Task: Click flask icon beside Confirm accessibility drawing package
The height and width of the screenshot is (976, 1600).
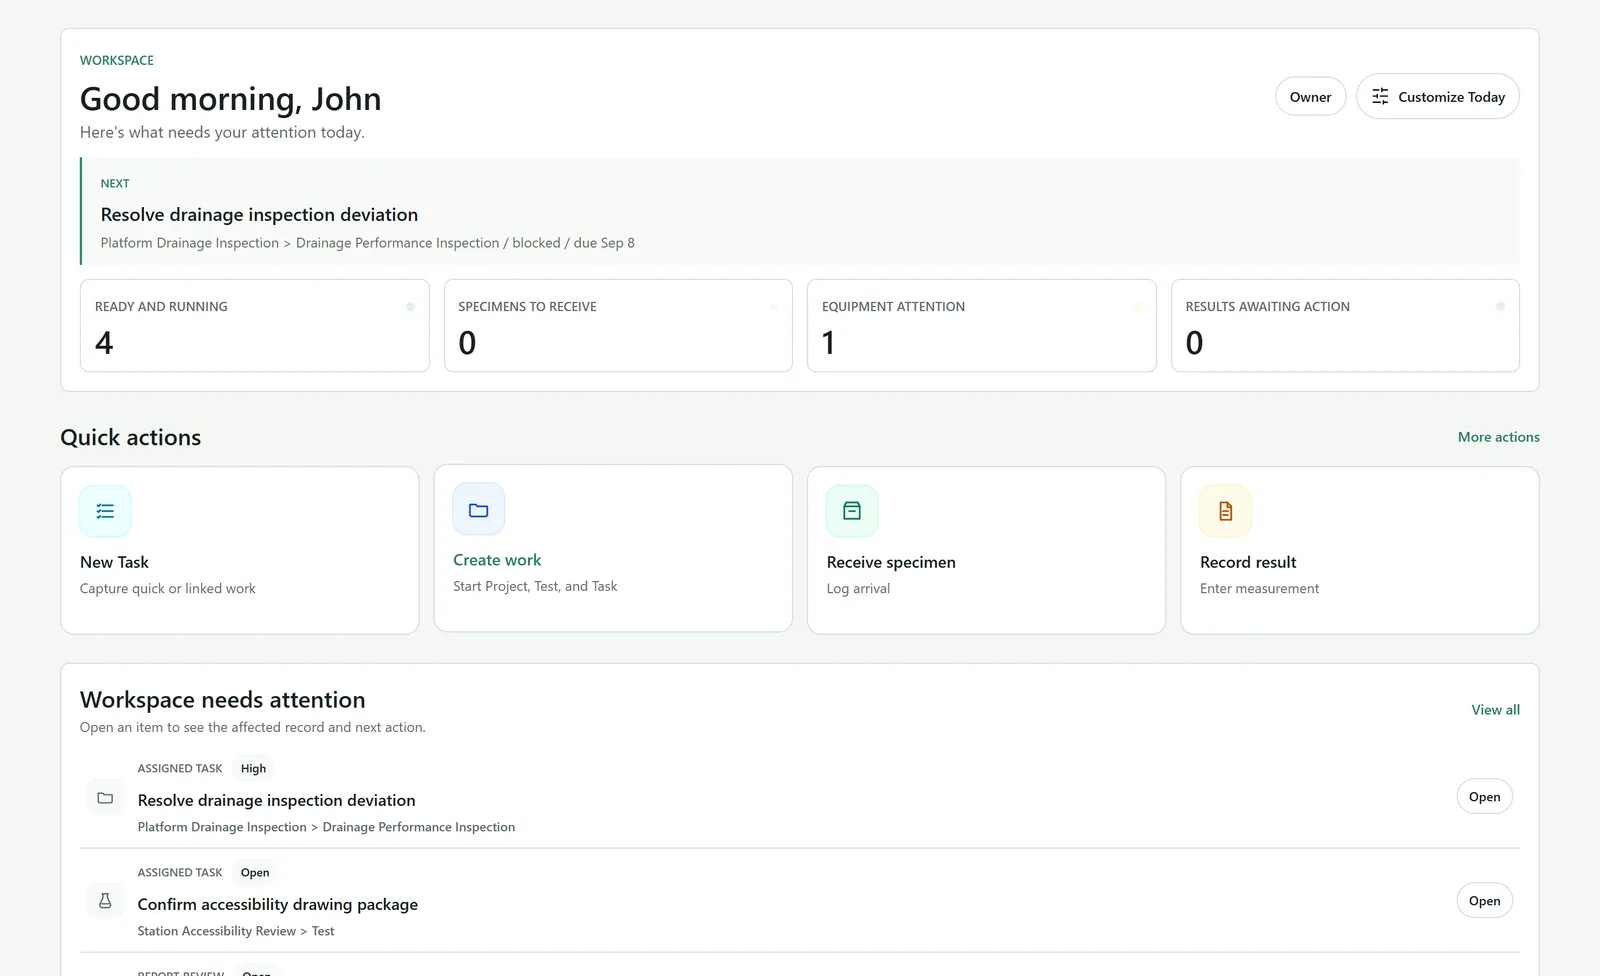Action: 105,901
